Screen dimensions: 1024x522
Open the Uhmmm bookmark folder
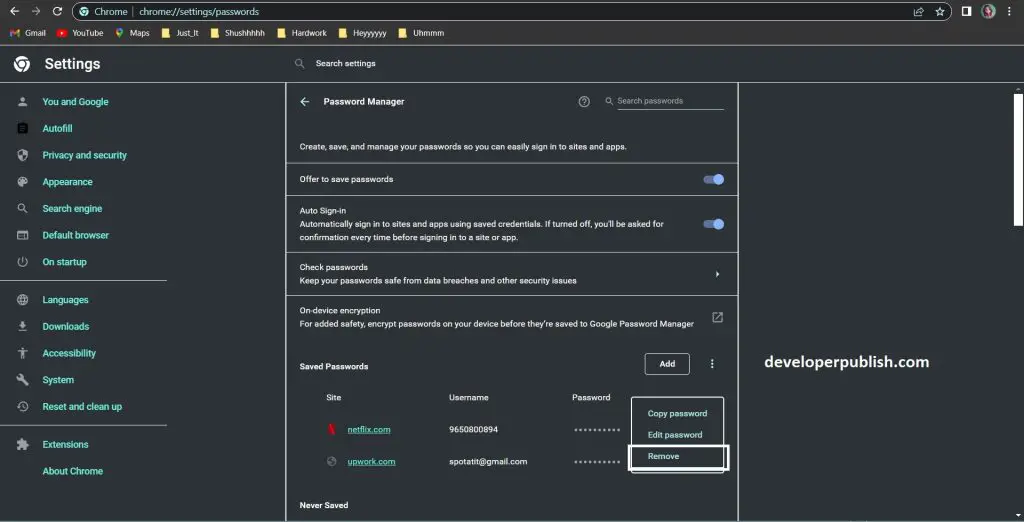(x=421, y=33)
